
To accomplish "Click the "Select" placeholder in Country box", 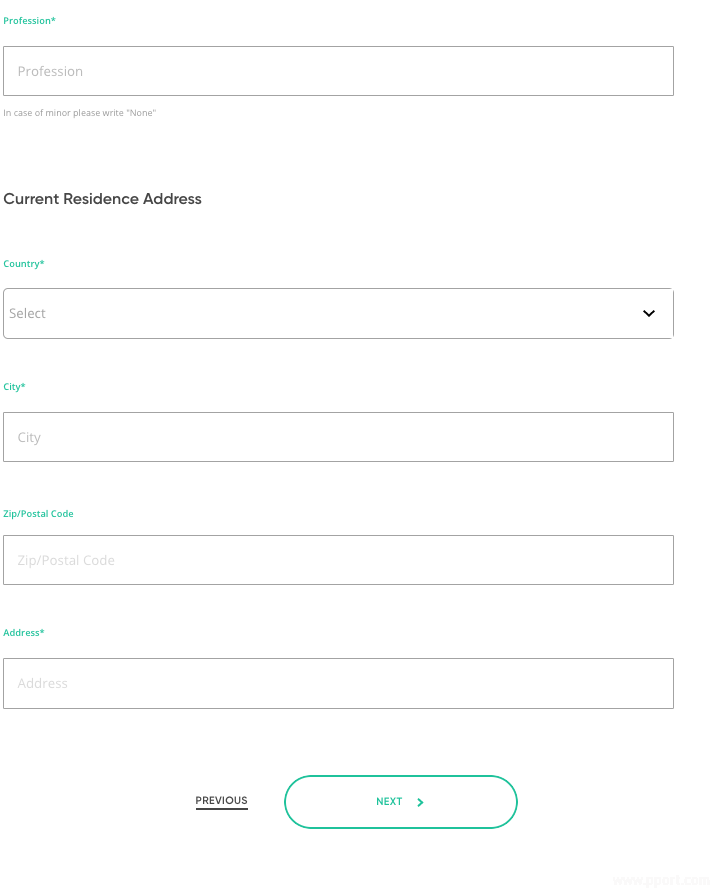I will coord(28,314).
